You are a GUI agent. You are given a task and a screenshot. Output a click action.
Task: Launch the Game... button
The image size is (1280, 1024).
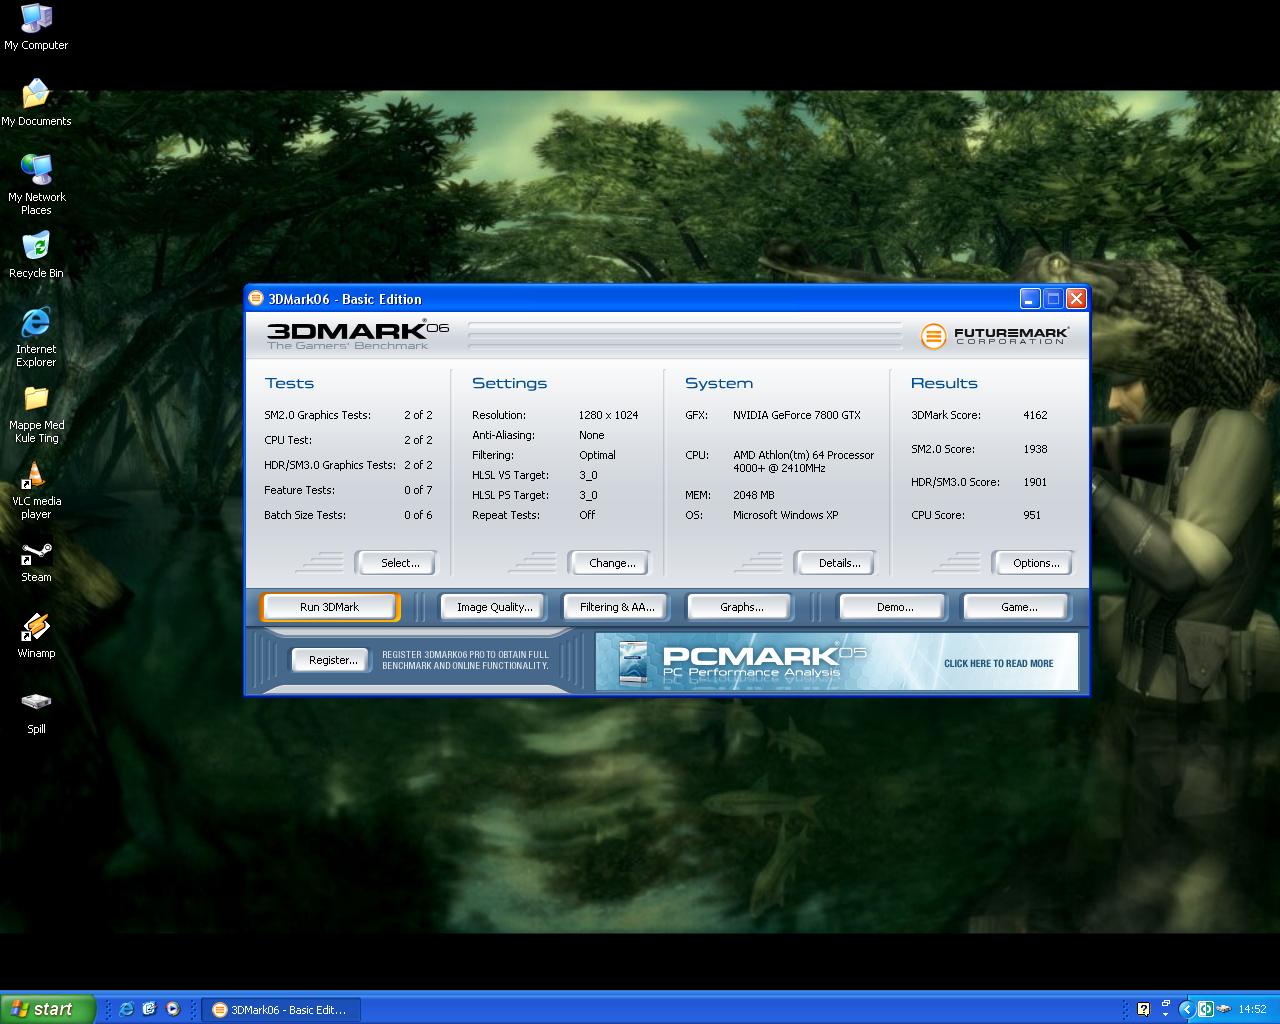coord(1018,607)
